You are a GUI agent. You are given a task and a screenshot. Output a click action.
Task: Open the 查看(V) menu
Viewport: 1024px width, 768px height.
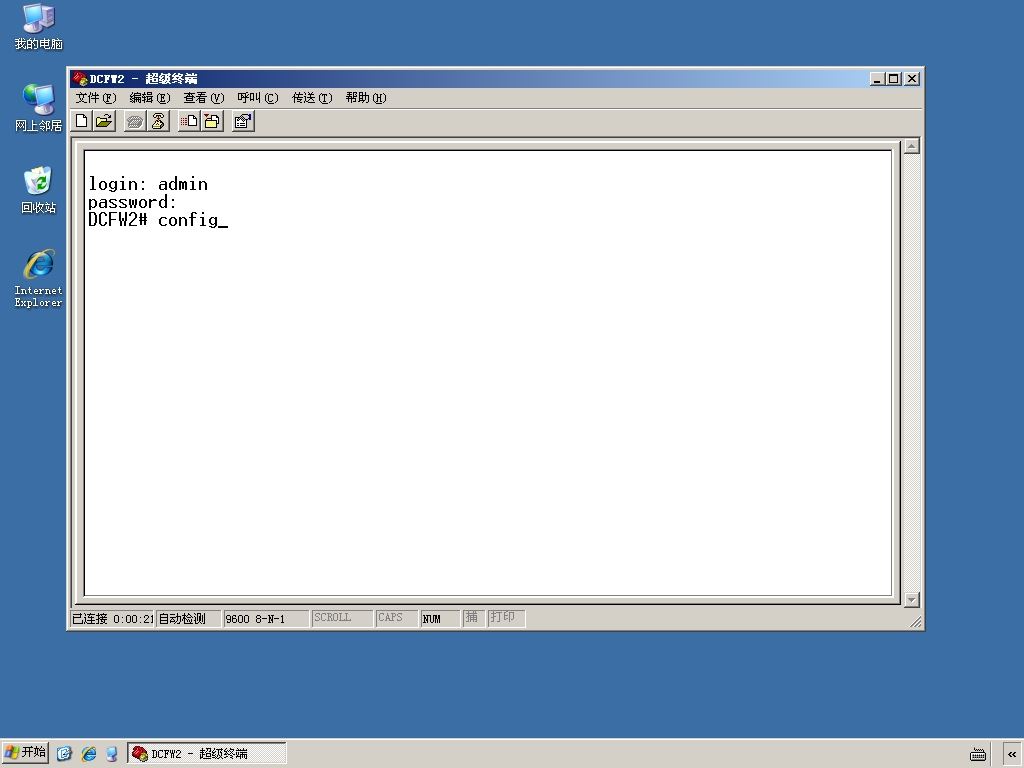[x=204, y=98]
